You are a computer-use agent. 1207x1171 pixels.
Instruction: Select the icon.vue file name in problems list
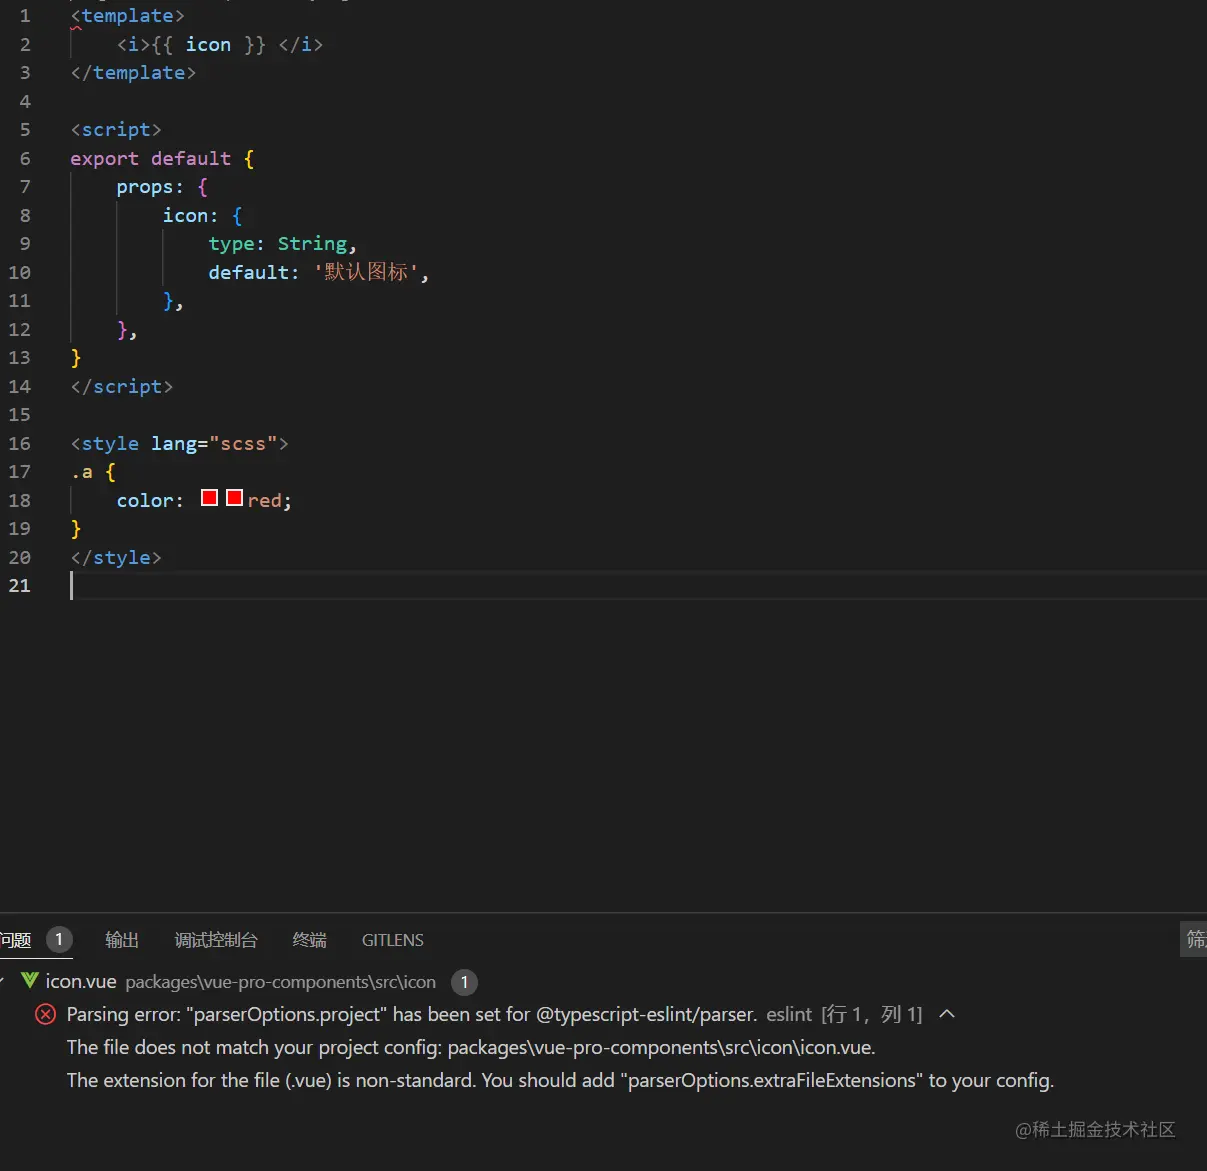tap(81, 982)
